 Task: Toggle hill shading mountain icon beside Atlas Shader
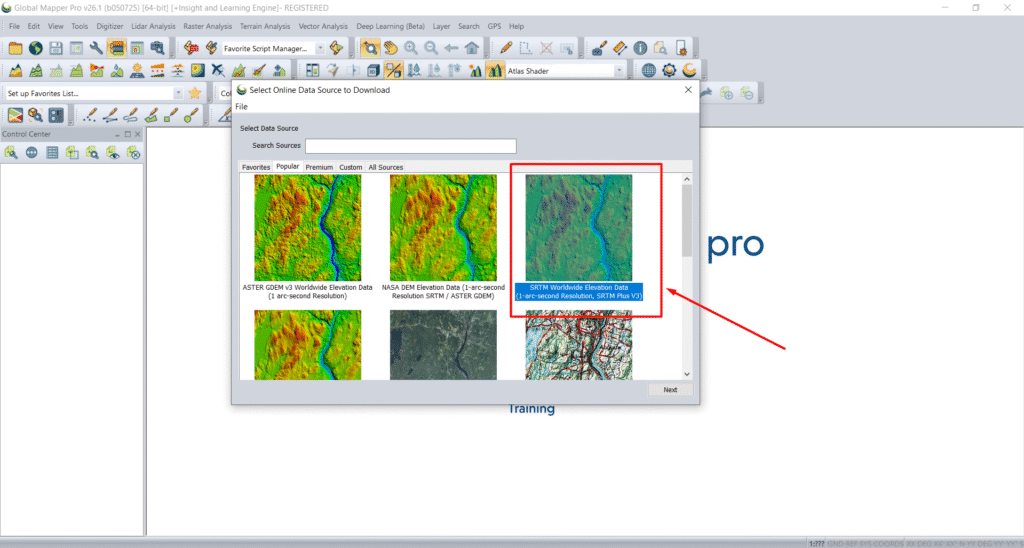[x=494, y=71]
